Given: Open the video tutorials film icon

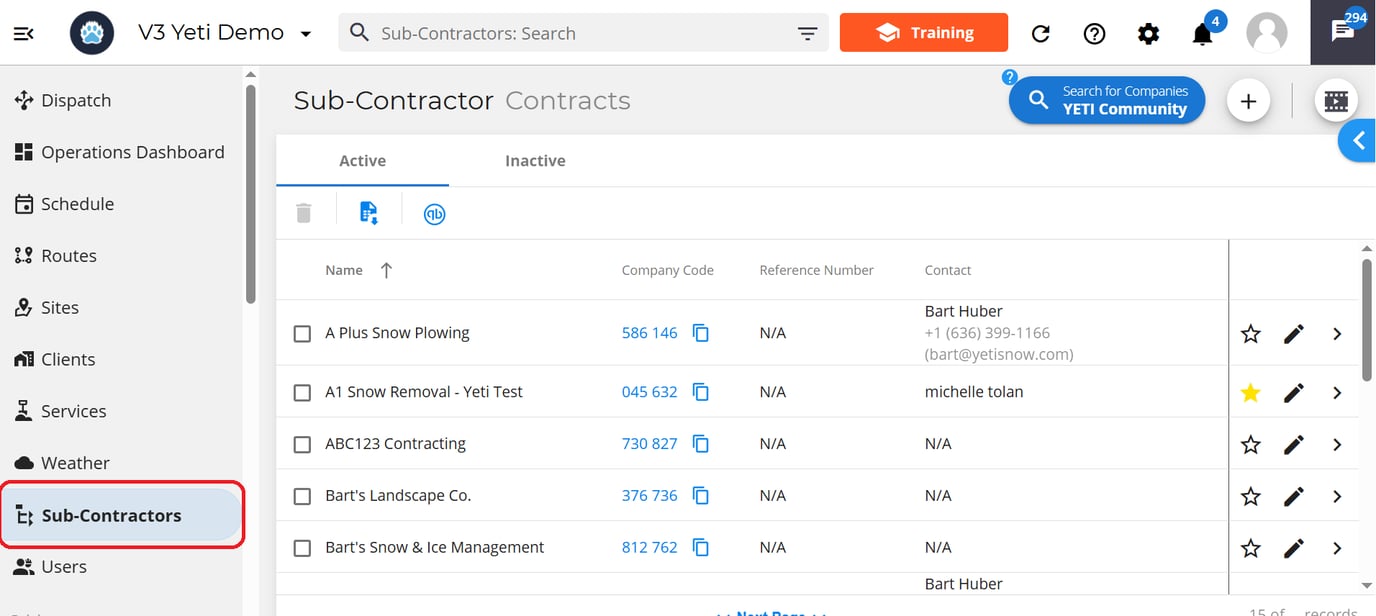Looking at the screenshot, I should click(x=1337, y=100).
